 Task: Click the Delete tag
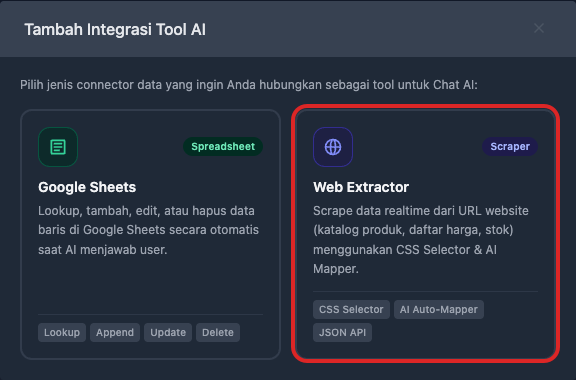tap(218, 333)
